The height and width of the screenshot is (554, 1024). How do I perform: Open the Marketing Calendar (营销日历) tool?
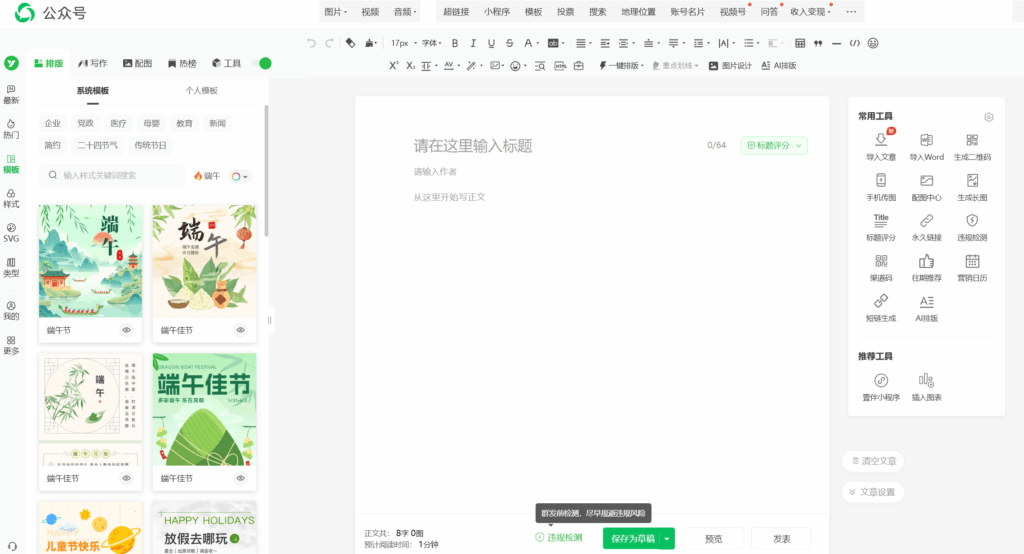click(x=972, y=268)
